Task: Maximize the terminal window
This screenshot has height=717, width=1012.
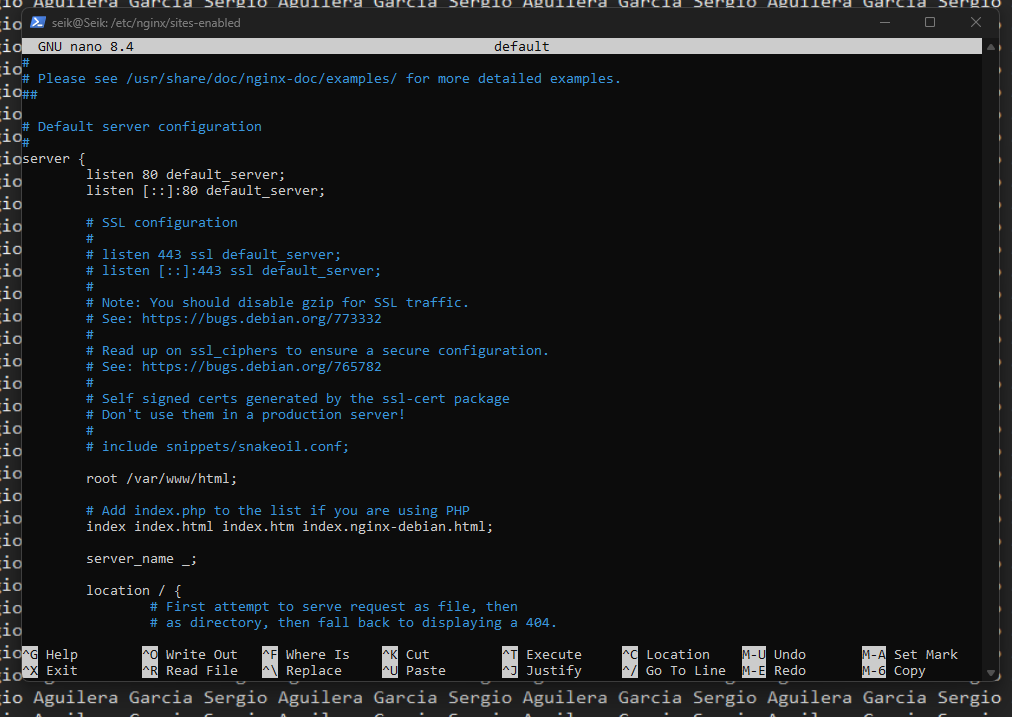Action: (x=929, y=22)
